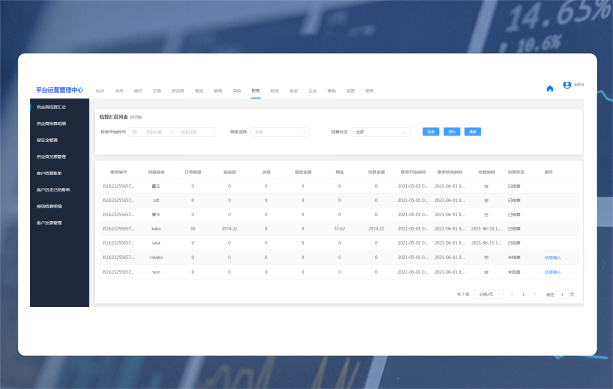Click 结算确认 link in the cokaka row

(x=553, y=258)
